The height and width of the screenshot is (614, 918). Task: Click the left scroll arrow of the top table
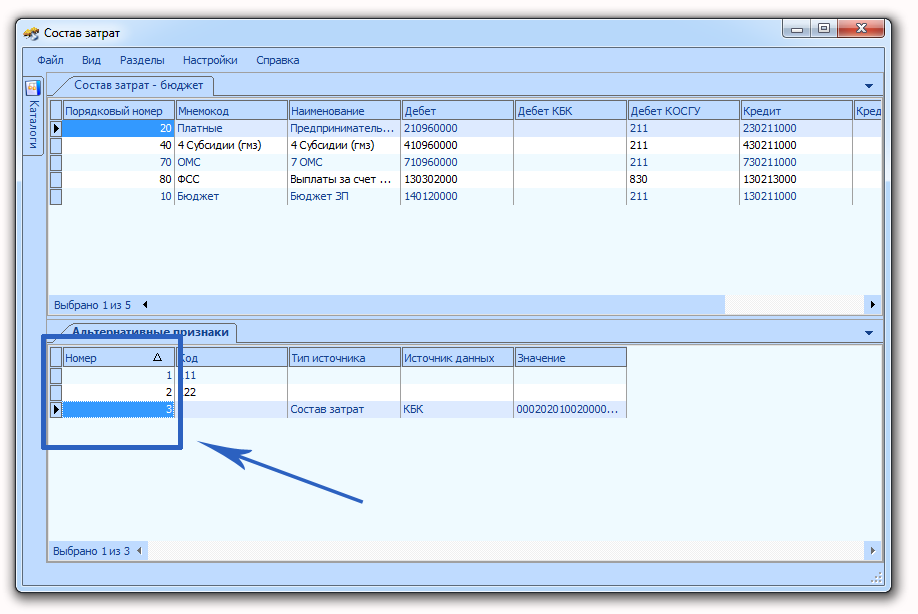[x=145, y=304]
